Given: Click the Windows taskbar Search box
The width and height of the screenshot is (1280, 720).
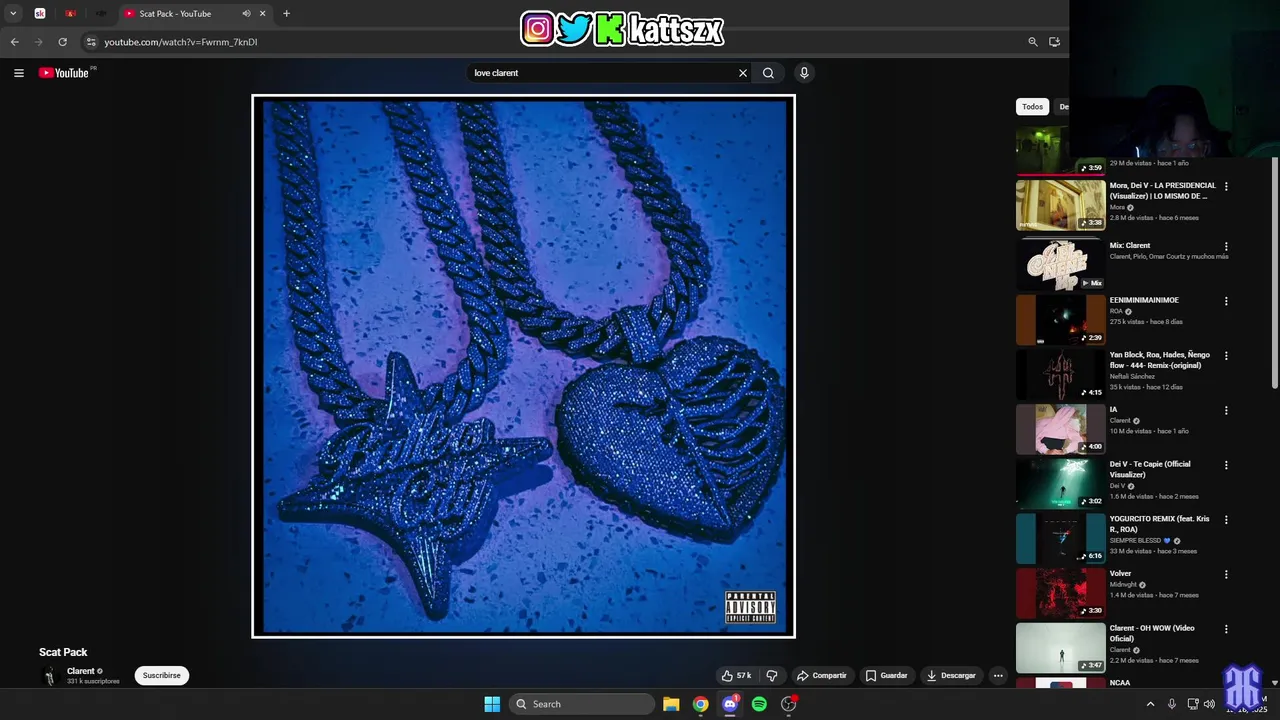Looking at the screenshot, I should tap(582, 704).
